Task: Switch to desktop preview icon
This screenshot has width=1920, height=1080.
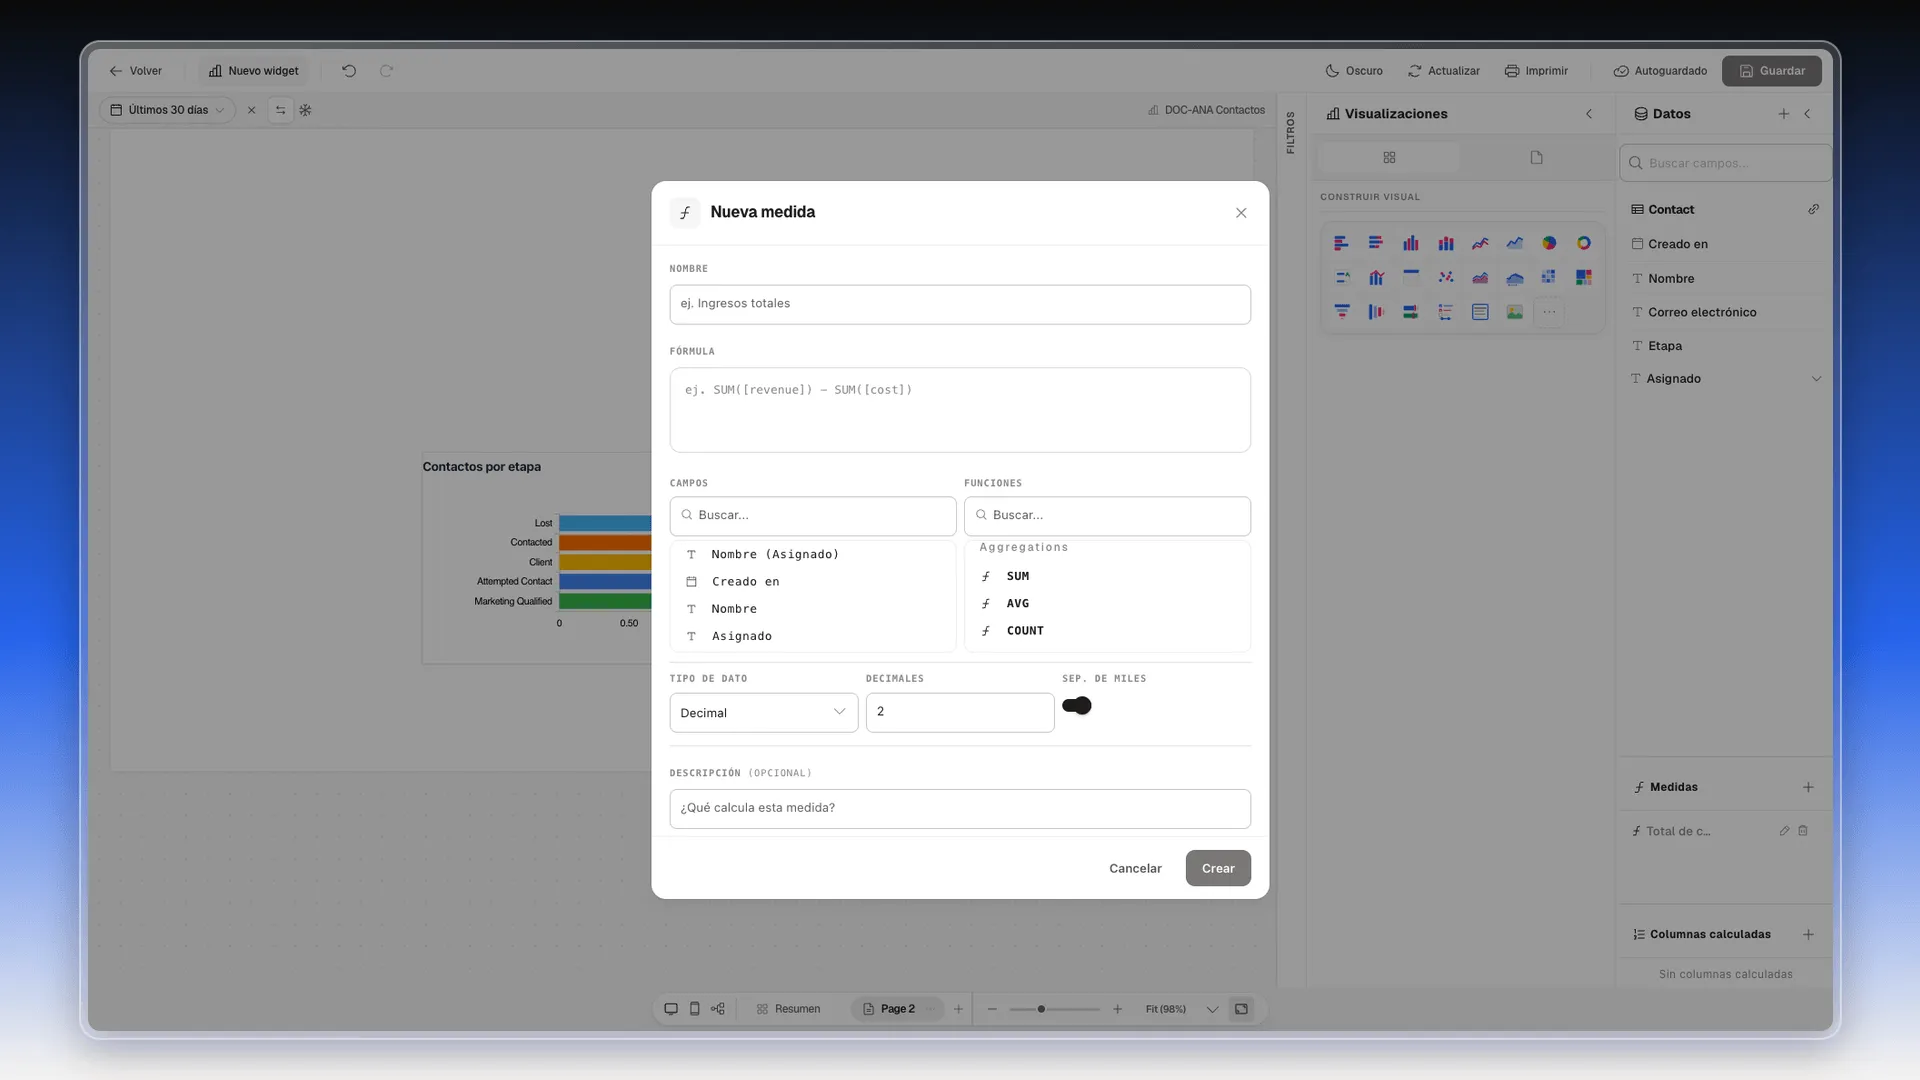Action: (x=671, y=1009)
